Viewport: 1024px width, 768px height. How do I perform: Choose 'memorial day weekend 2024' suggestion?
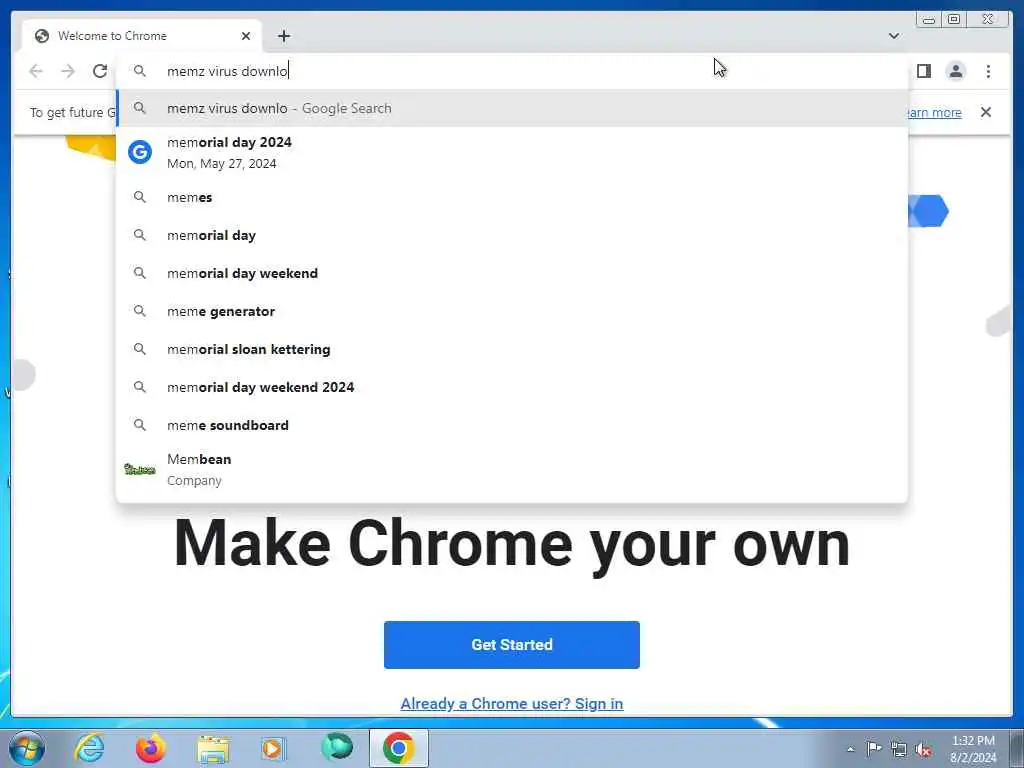tap(512, 387)
